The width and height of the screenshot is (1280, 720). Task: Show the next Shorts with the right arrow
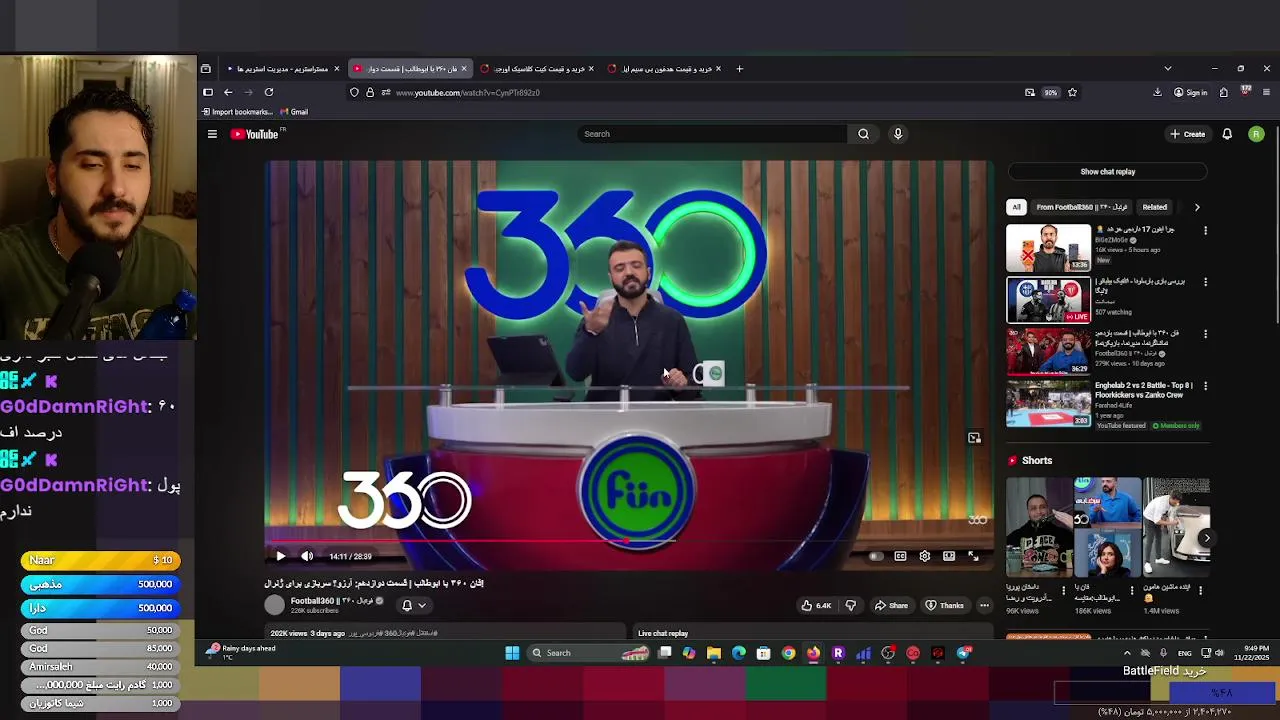[1207, 538]
